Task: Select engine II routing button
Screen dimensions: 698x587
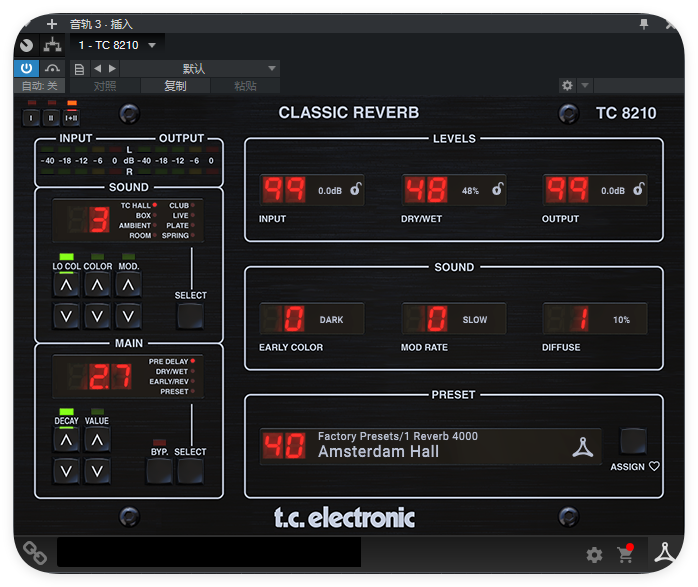Action: tap(51, 118)
